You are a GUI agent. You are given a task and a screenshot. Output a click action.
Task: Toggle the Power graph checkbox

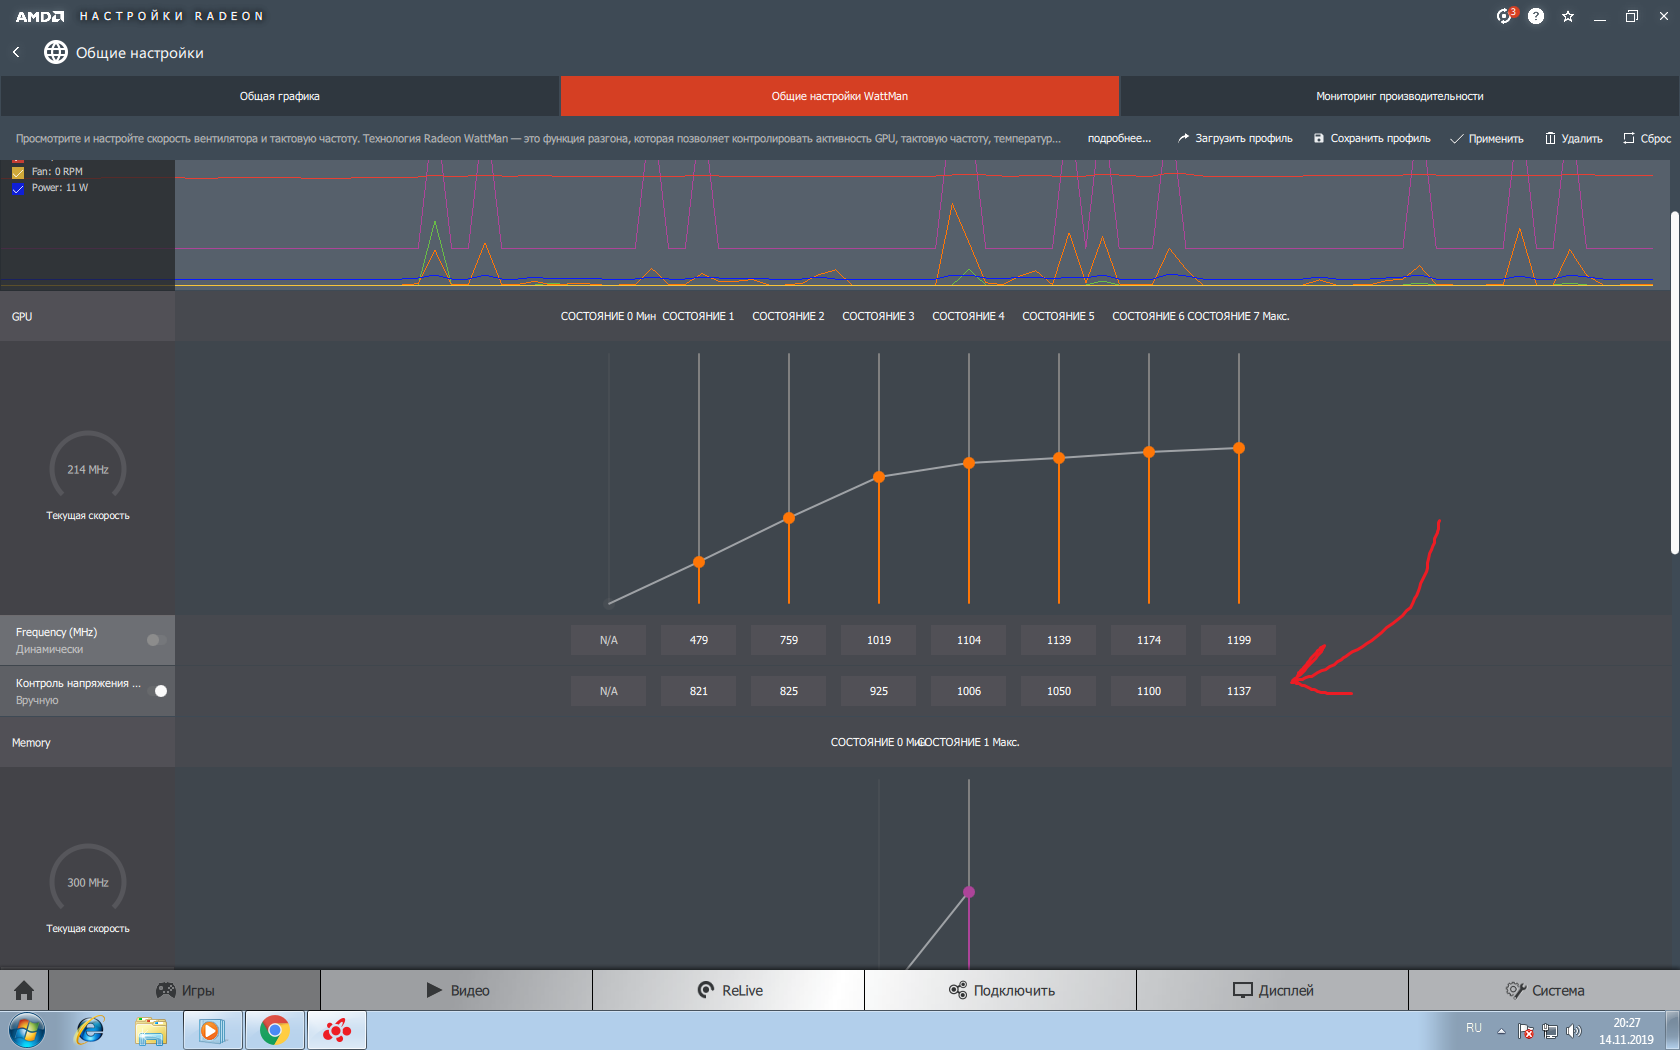18,188
